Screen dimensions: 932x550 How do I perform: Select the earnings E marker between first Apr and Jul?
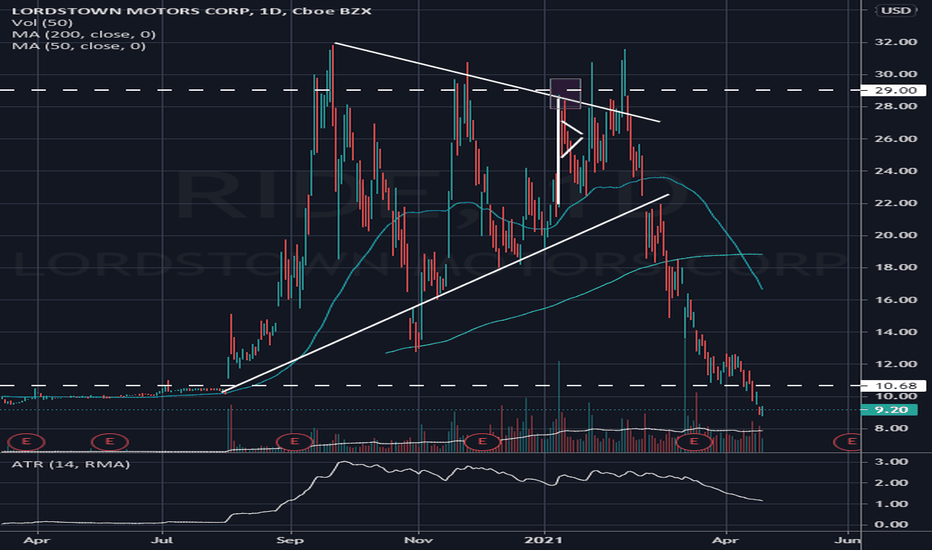pyautogui.click(x=109, y=441)
